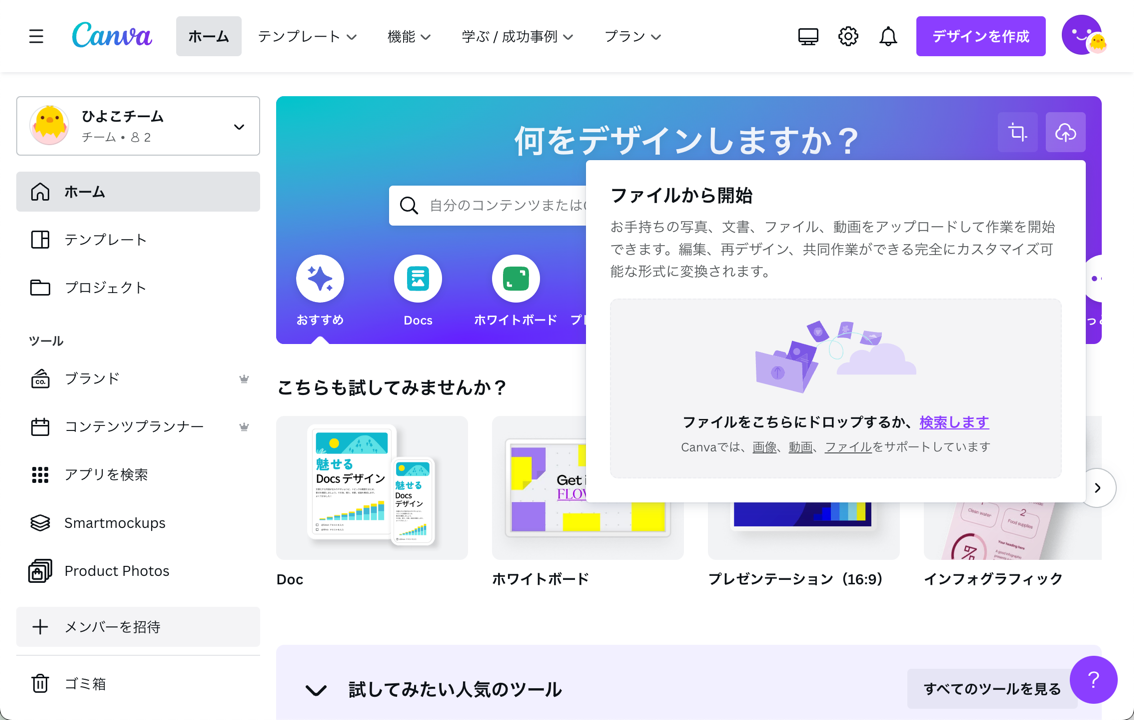Open プロジェクト in the sidebar
The image size is (1134, 720).
(138, 288)
